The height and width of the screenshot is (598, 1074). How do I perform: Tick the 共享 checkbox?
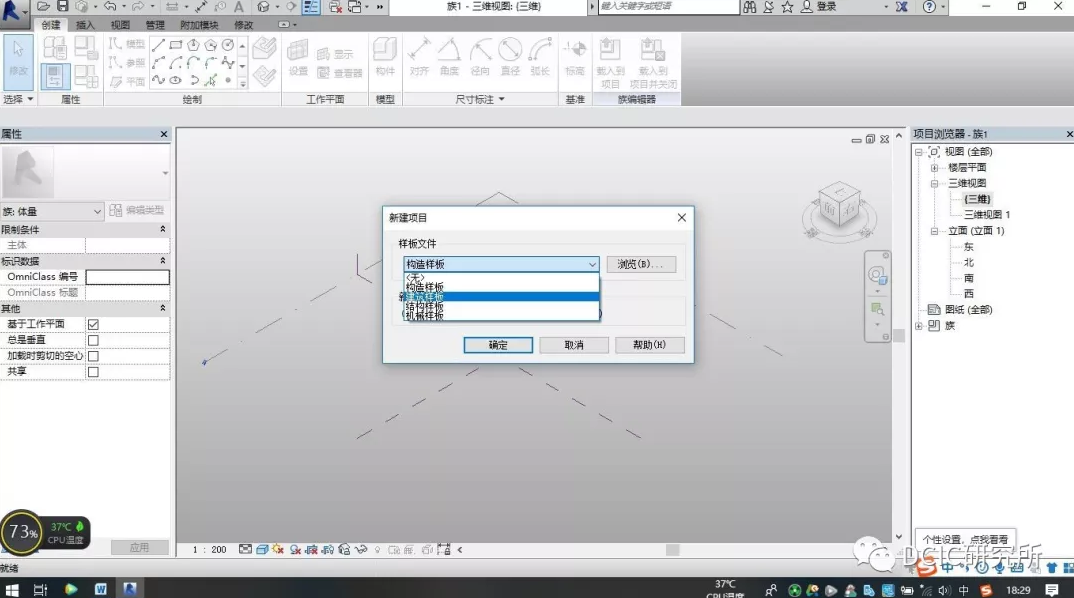[x=93, y=372]
